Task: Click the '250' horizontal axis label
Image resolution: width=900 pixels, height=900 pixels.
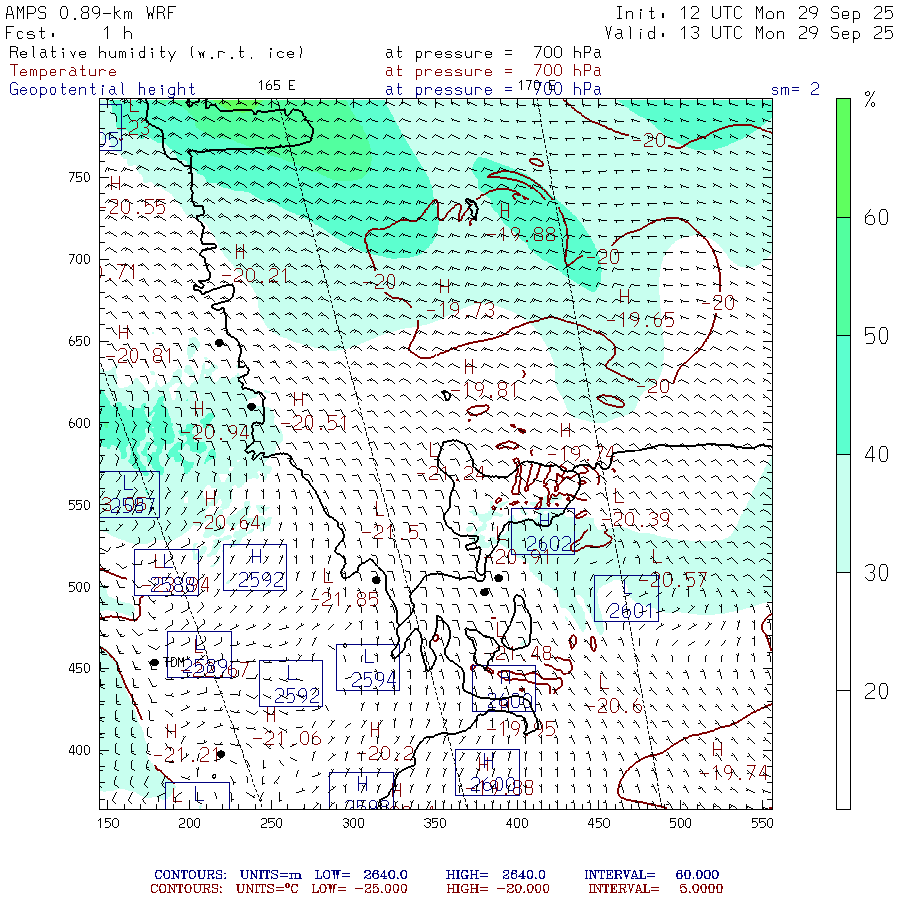Action: 271,823
